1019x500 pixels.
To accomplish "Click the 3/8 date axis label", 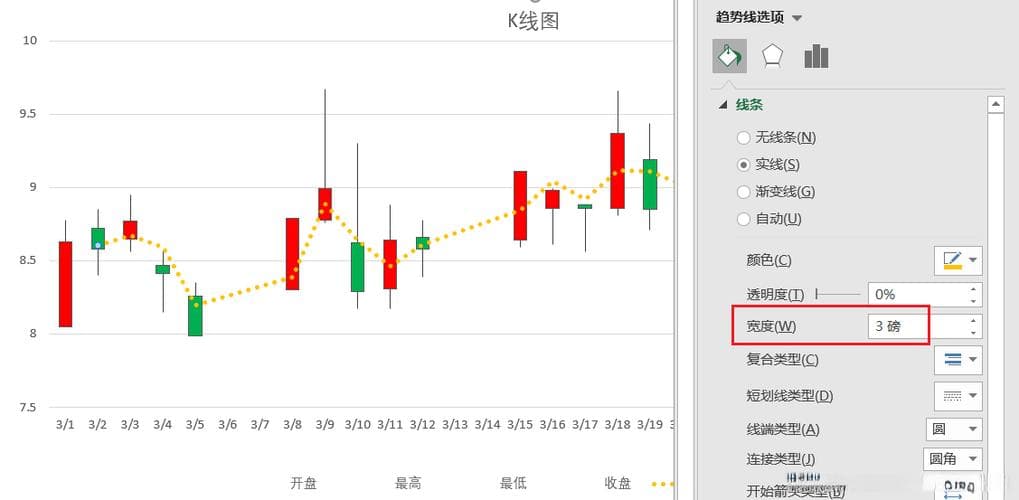I will [292, 425].
